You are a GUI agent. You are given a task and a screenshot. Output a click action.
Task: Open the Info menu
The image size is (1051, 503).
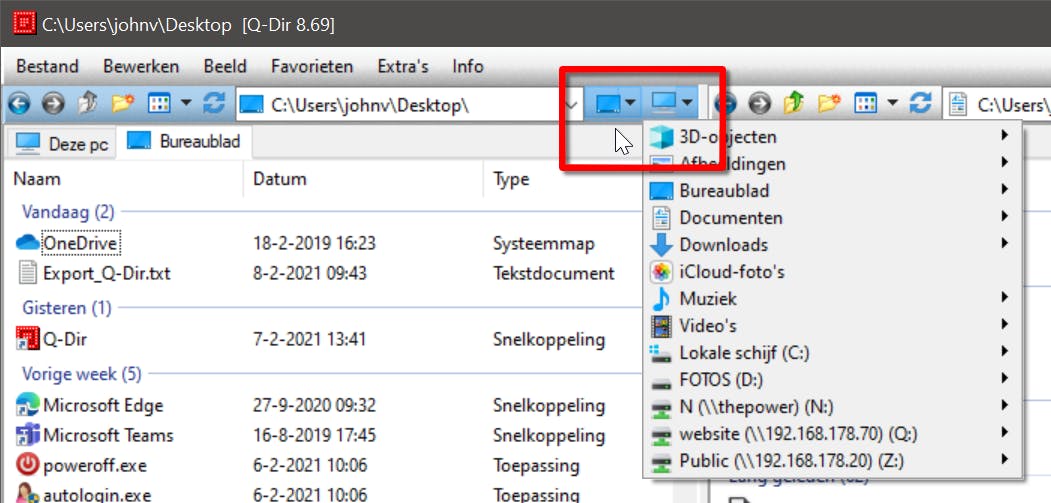pyautogui.click(x=468, y=66)
